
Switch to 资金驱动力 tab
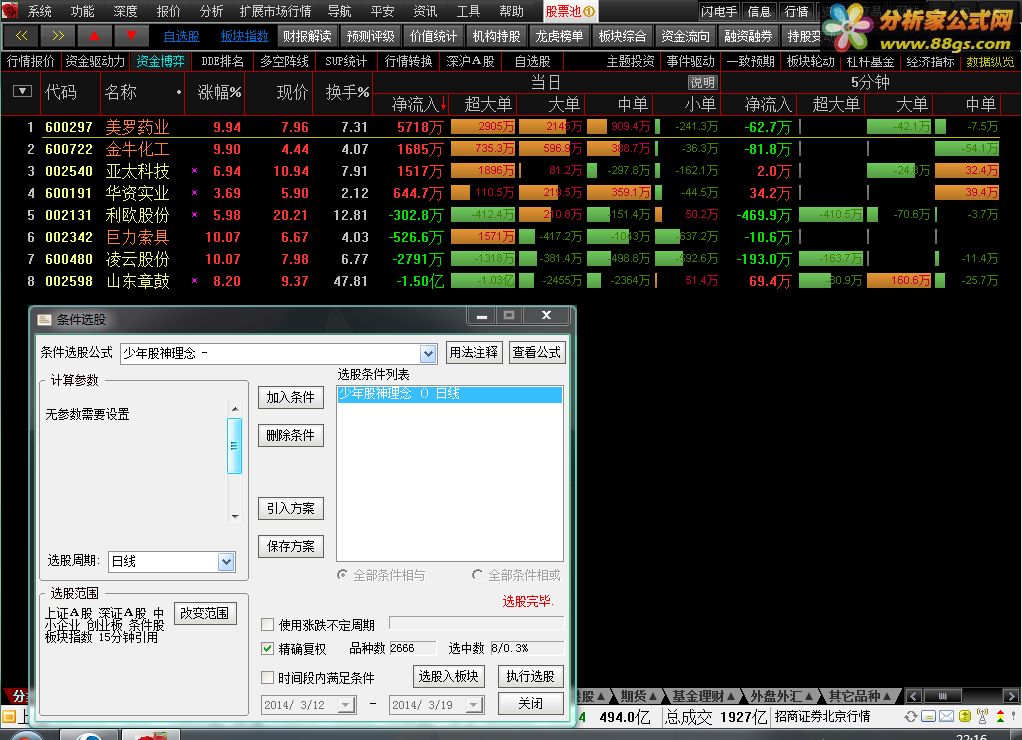click(x=95, y=61)
